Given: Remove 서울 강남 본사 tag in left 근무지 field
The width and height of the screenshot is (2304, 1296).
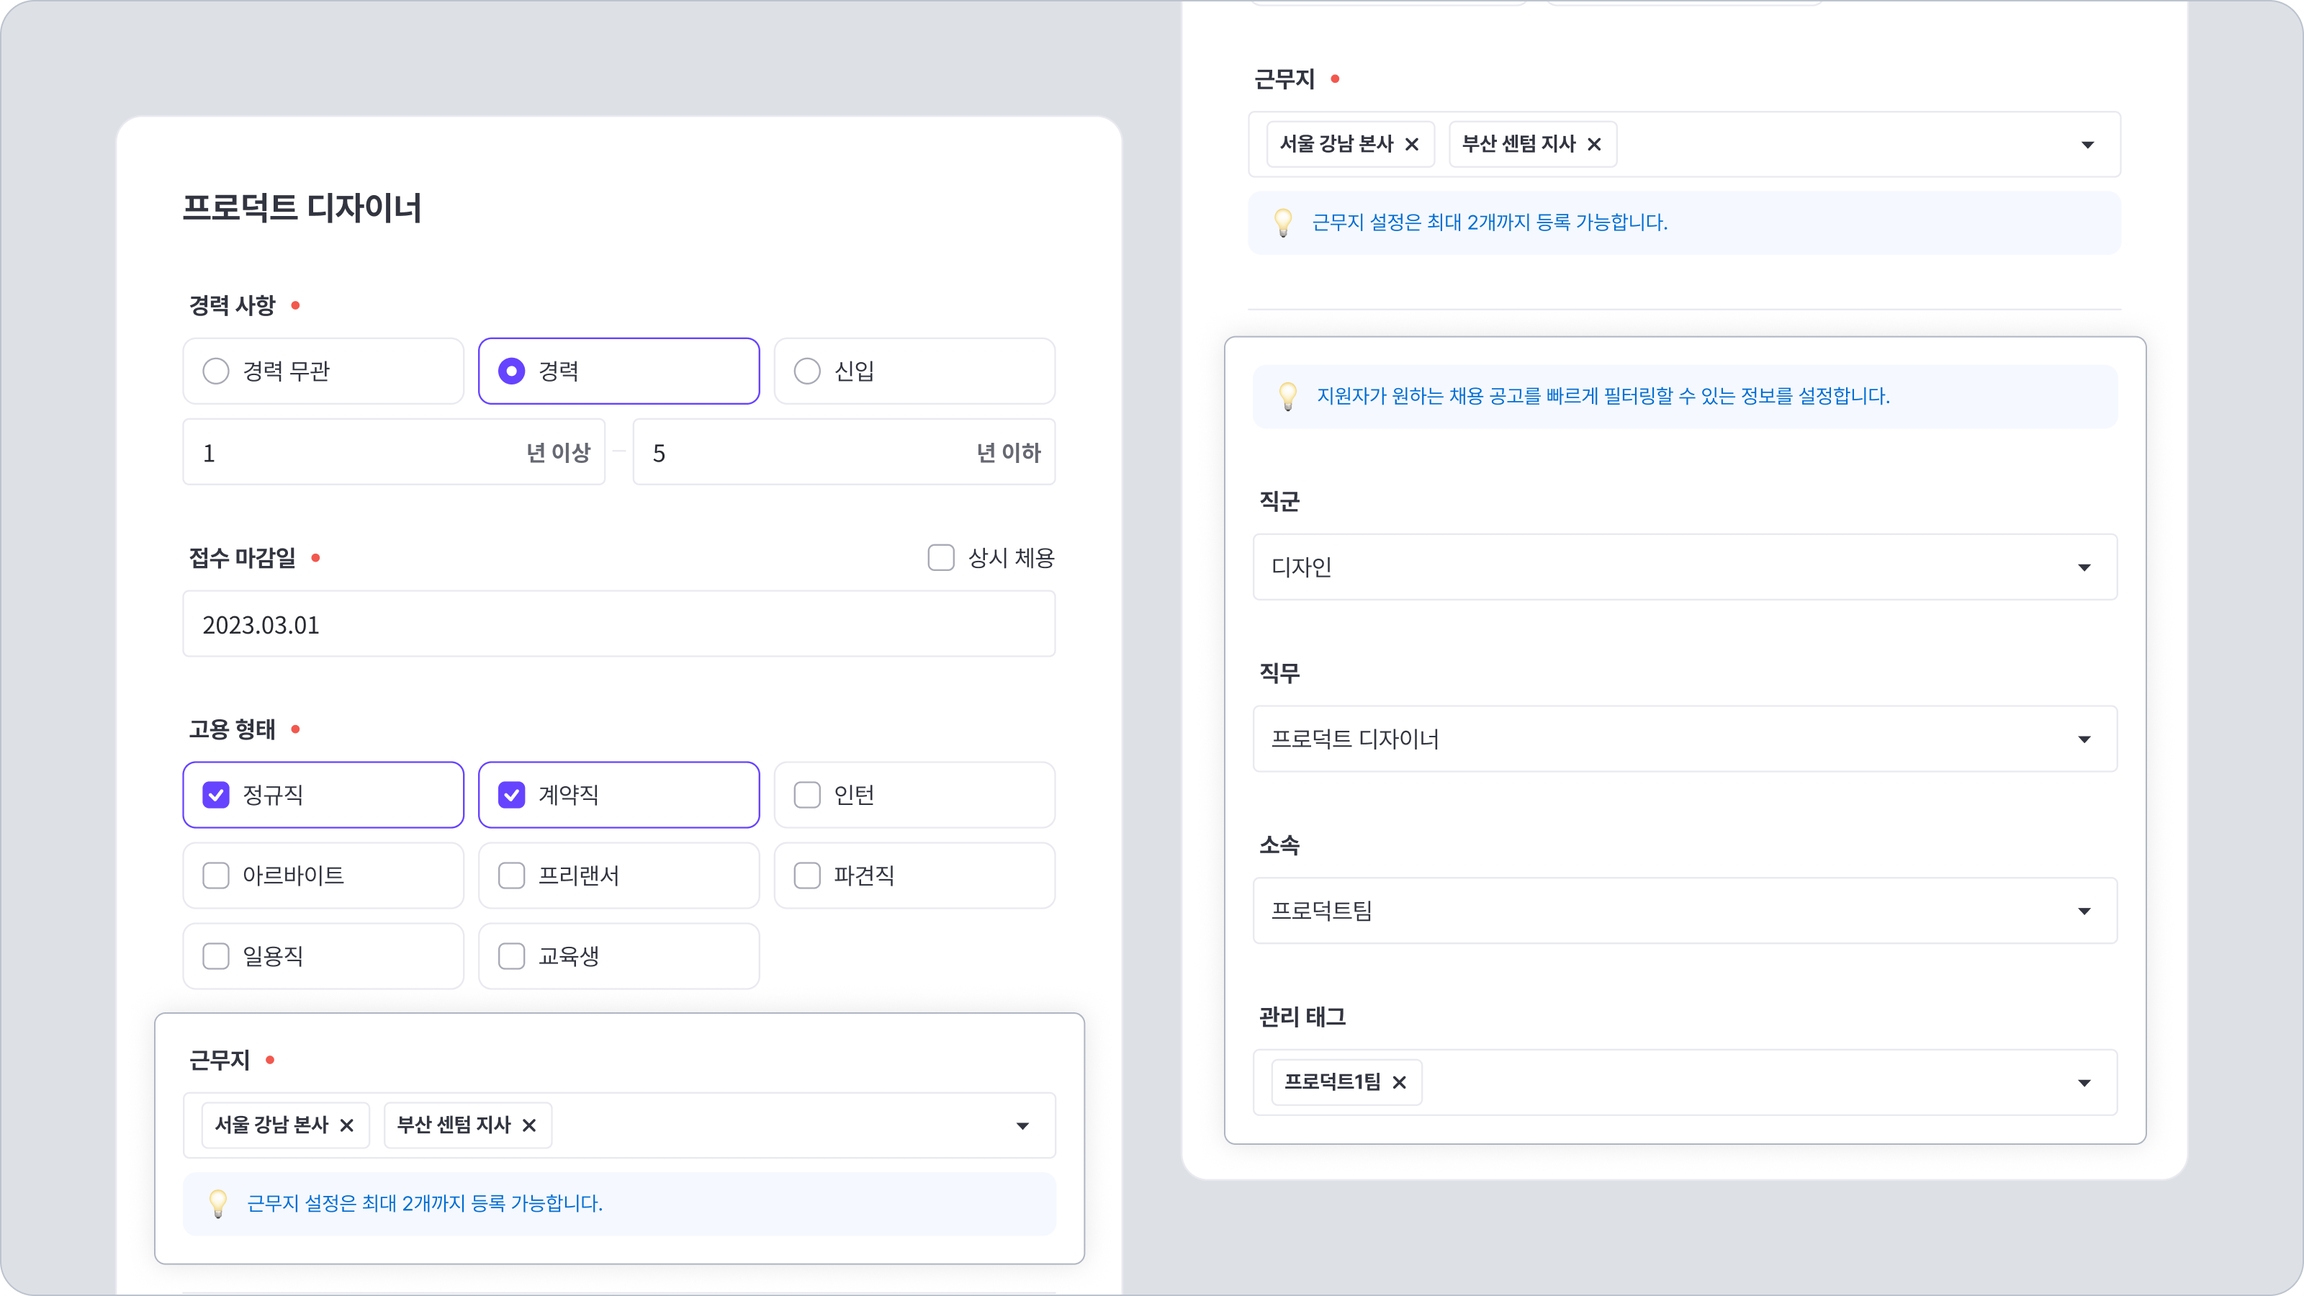Looking at the screenshot, I should click(x=347, y=1125).
